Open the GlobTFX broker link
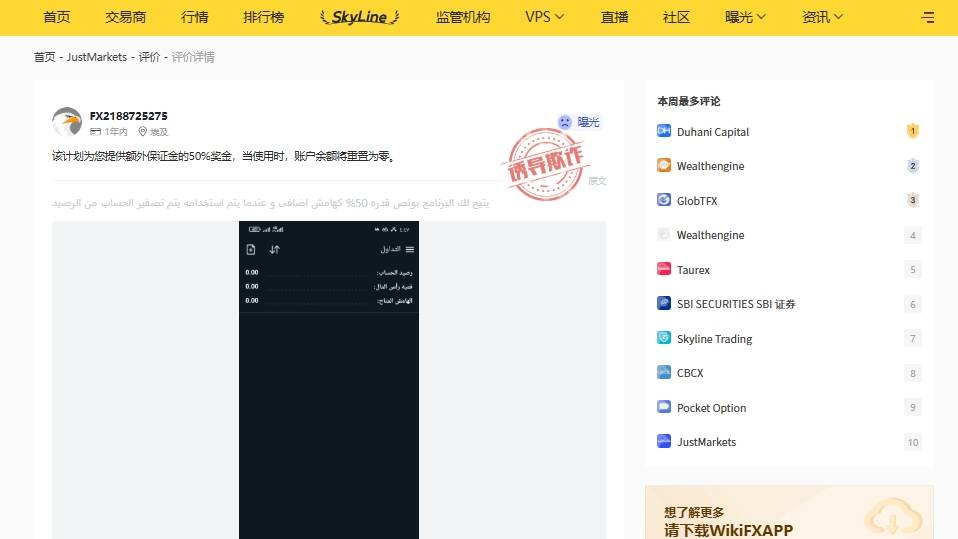This screenshot has width=958, height=539. 697,200
